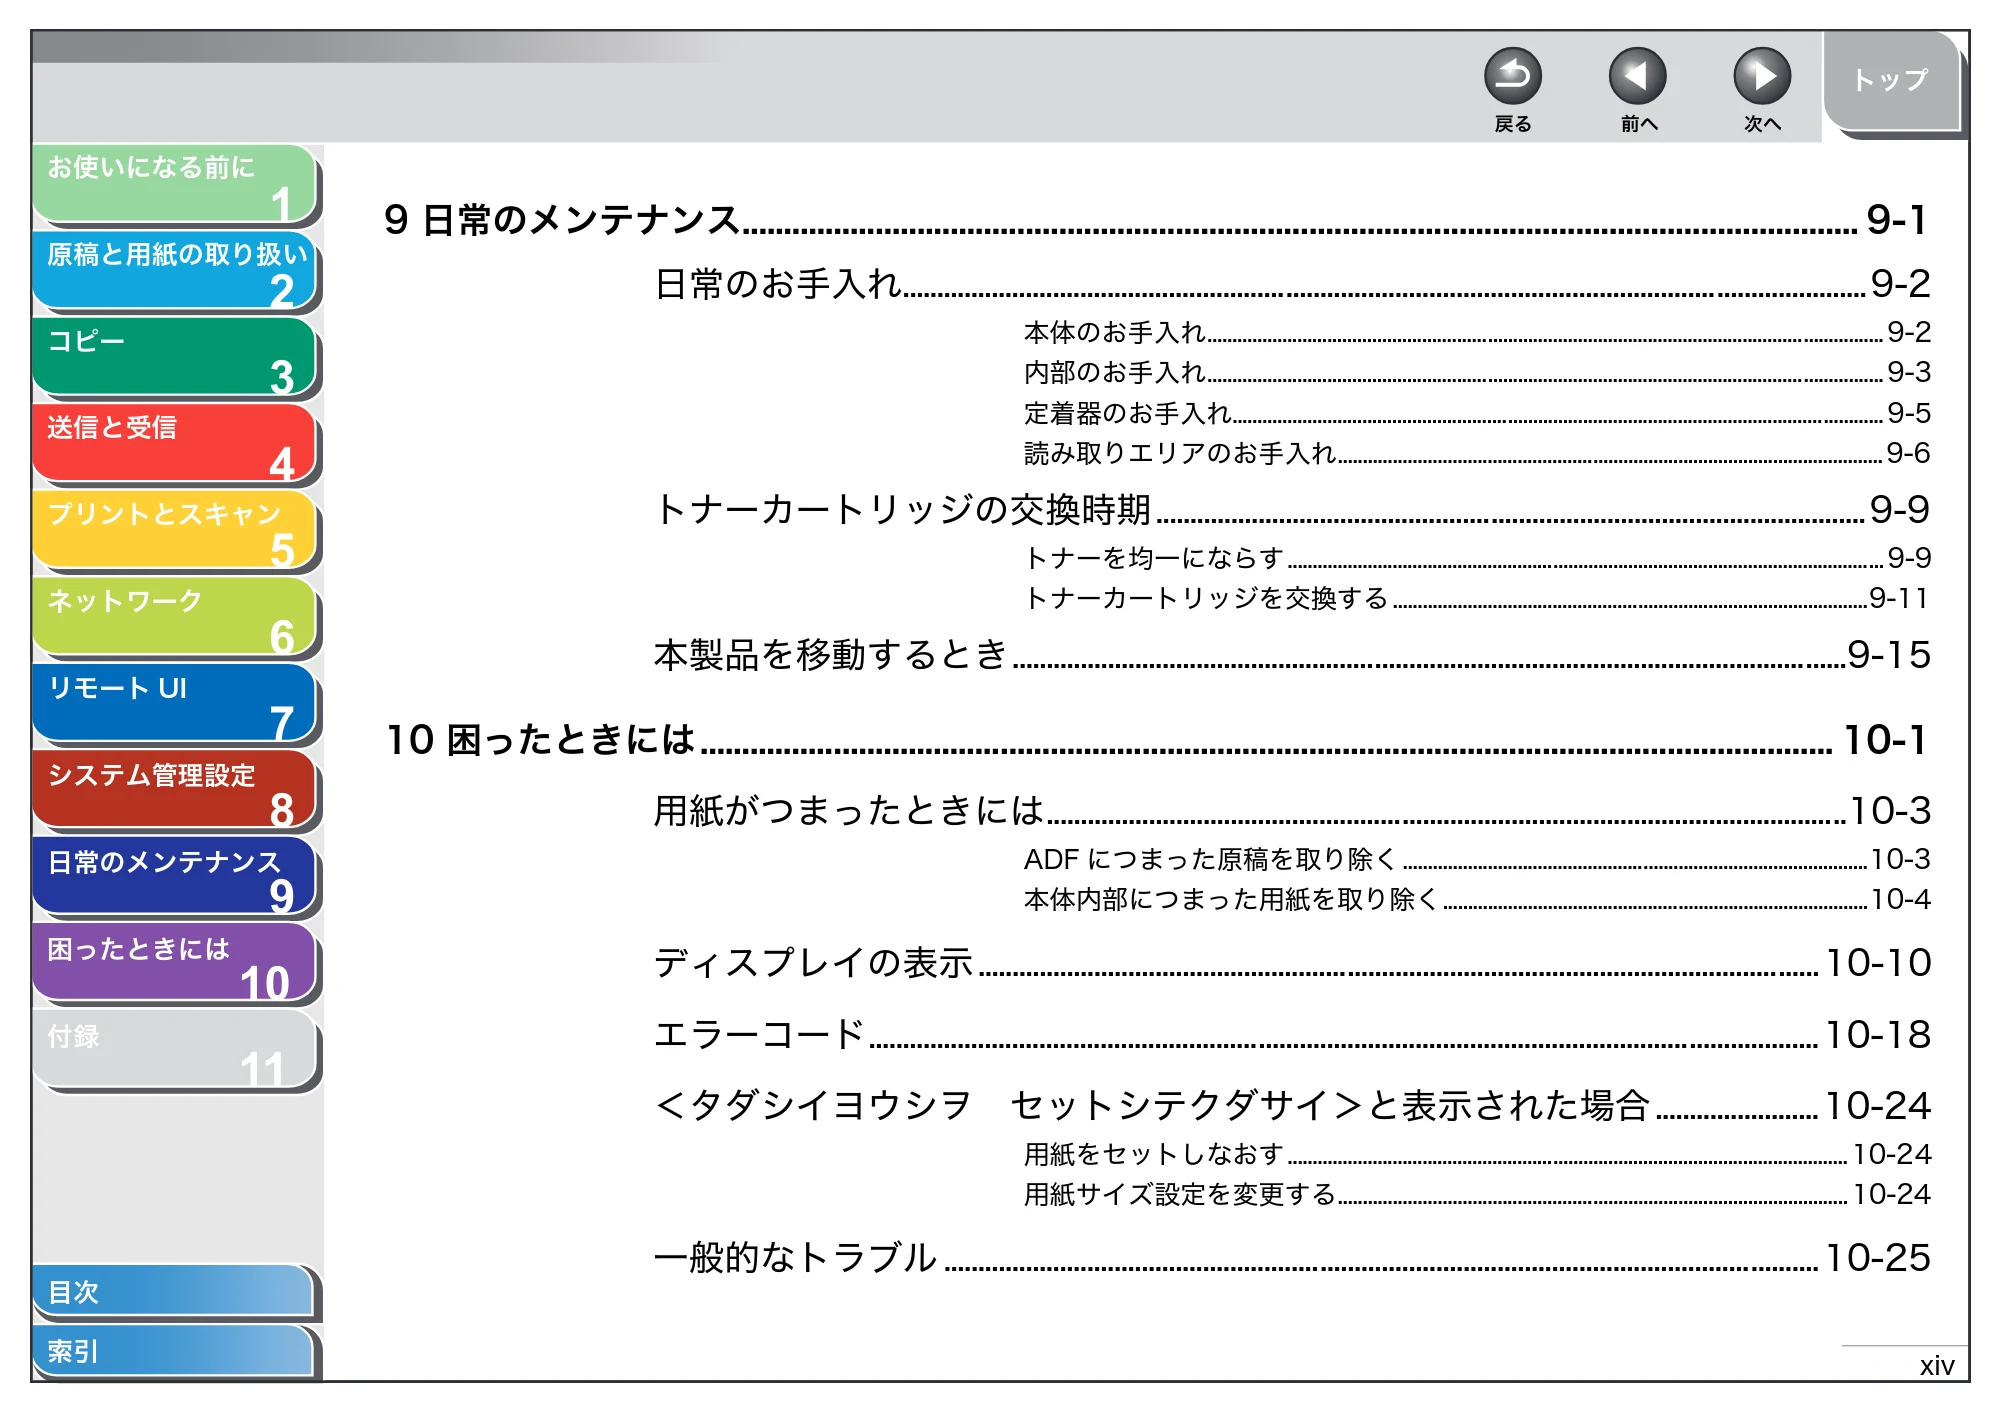Open entry 用紙をセットしなおす

[1477, 1154]
